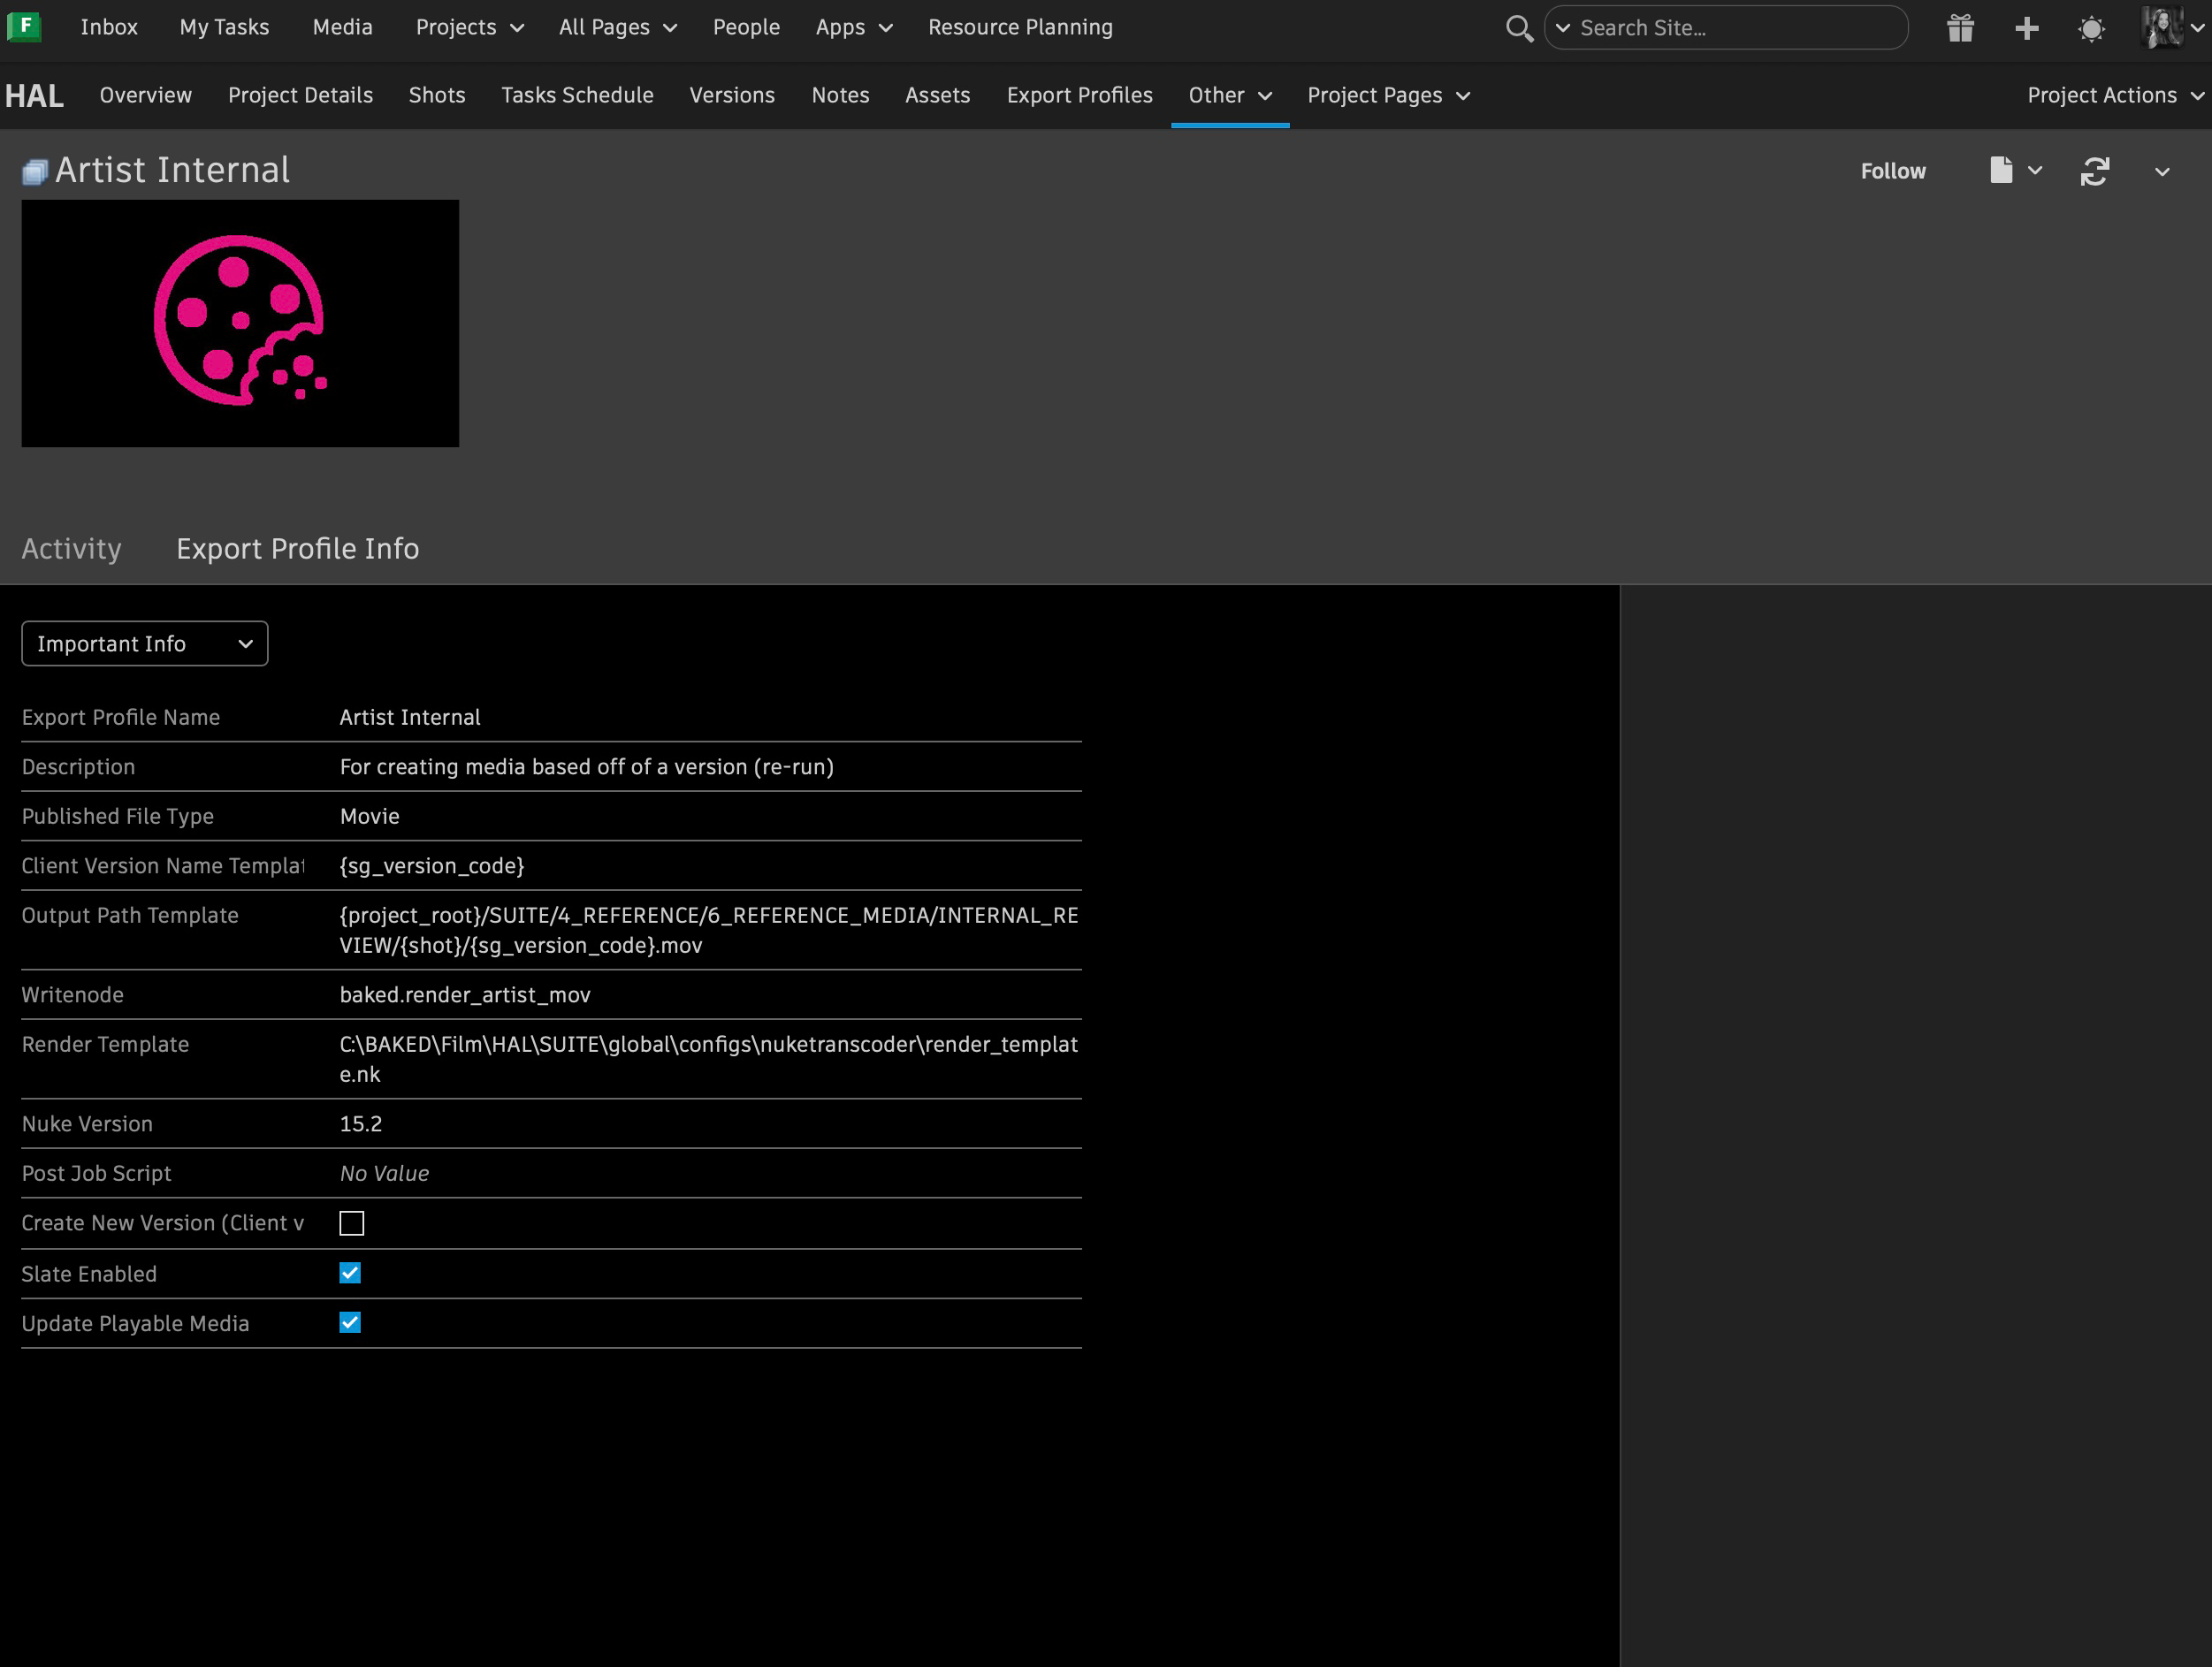Open the Important Info dropdown
2212x1667 pixels.
click(x=145, y=644)
